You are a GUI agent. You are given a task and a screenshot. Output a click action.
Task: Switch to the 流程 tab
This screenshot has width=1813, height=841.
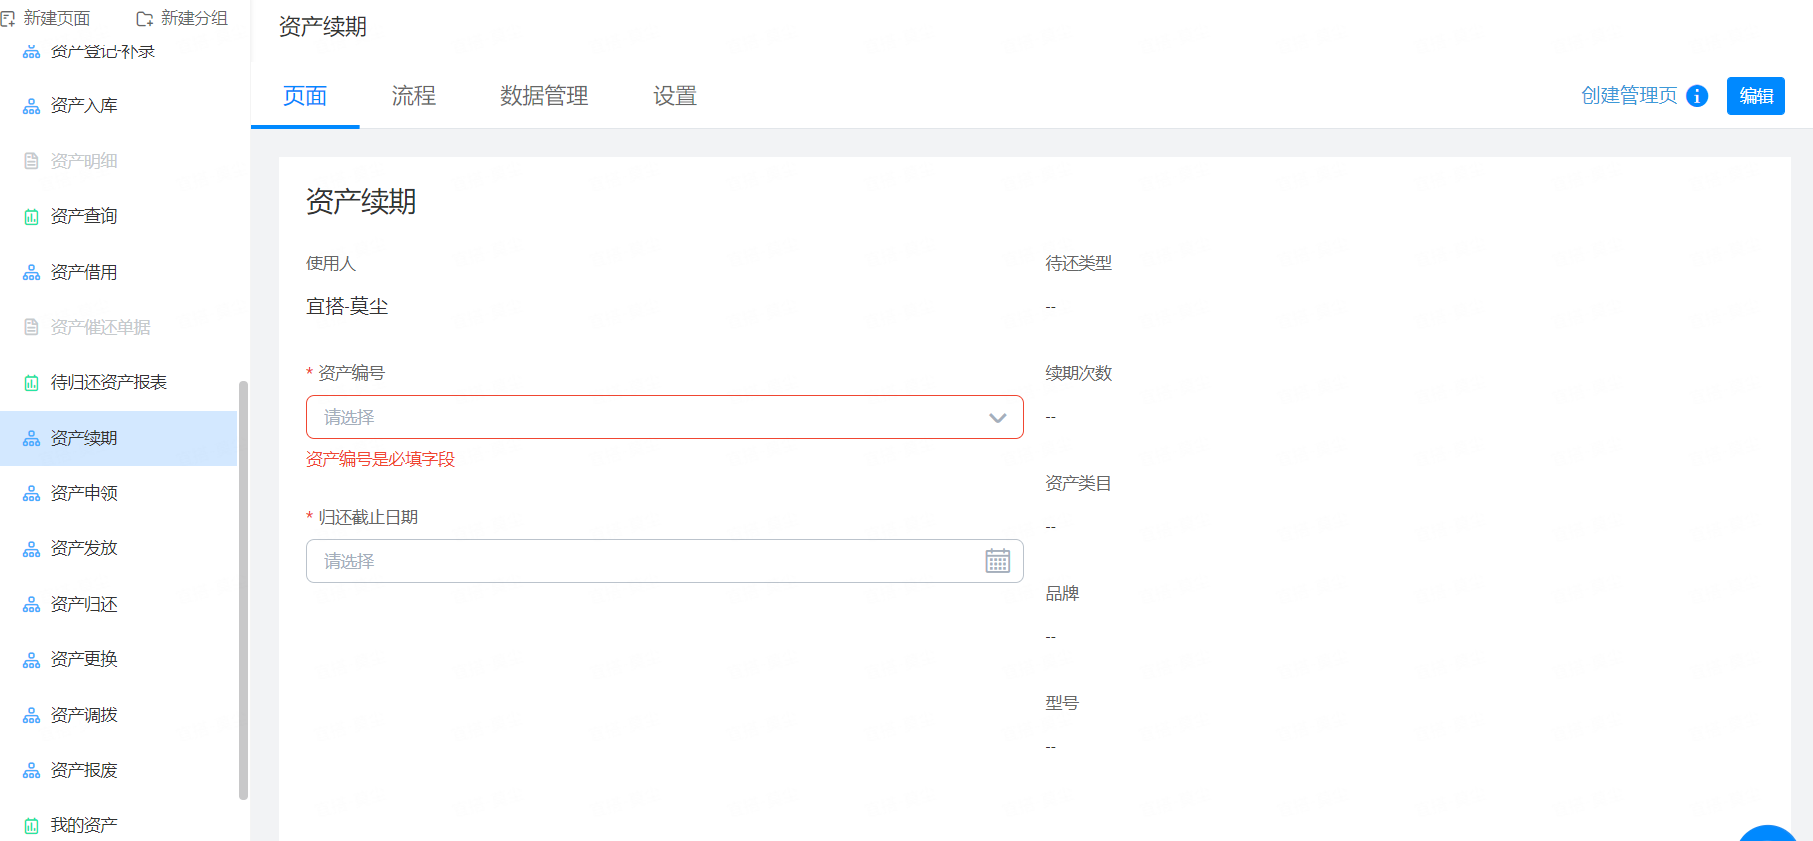click(x=413, y=96)
